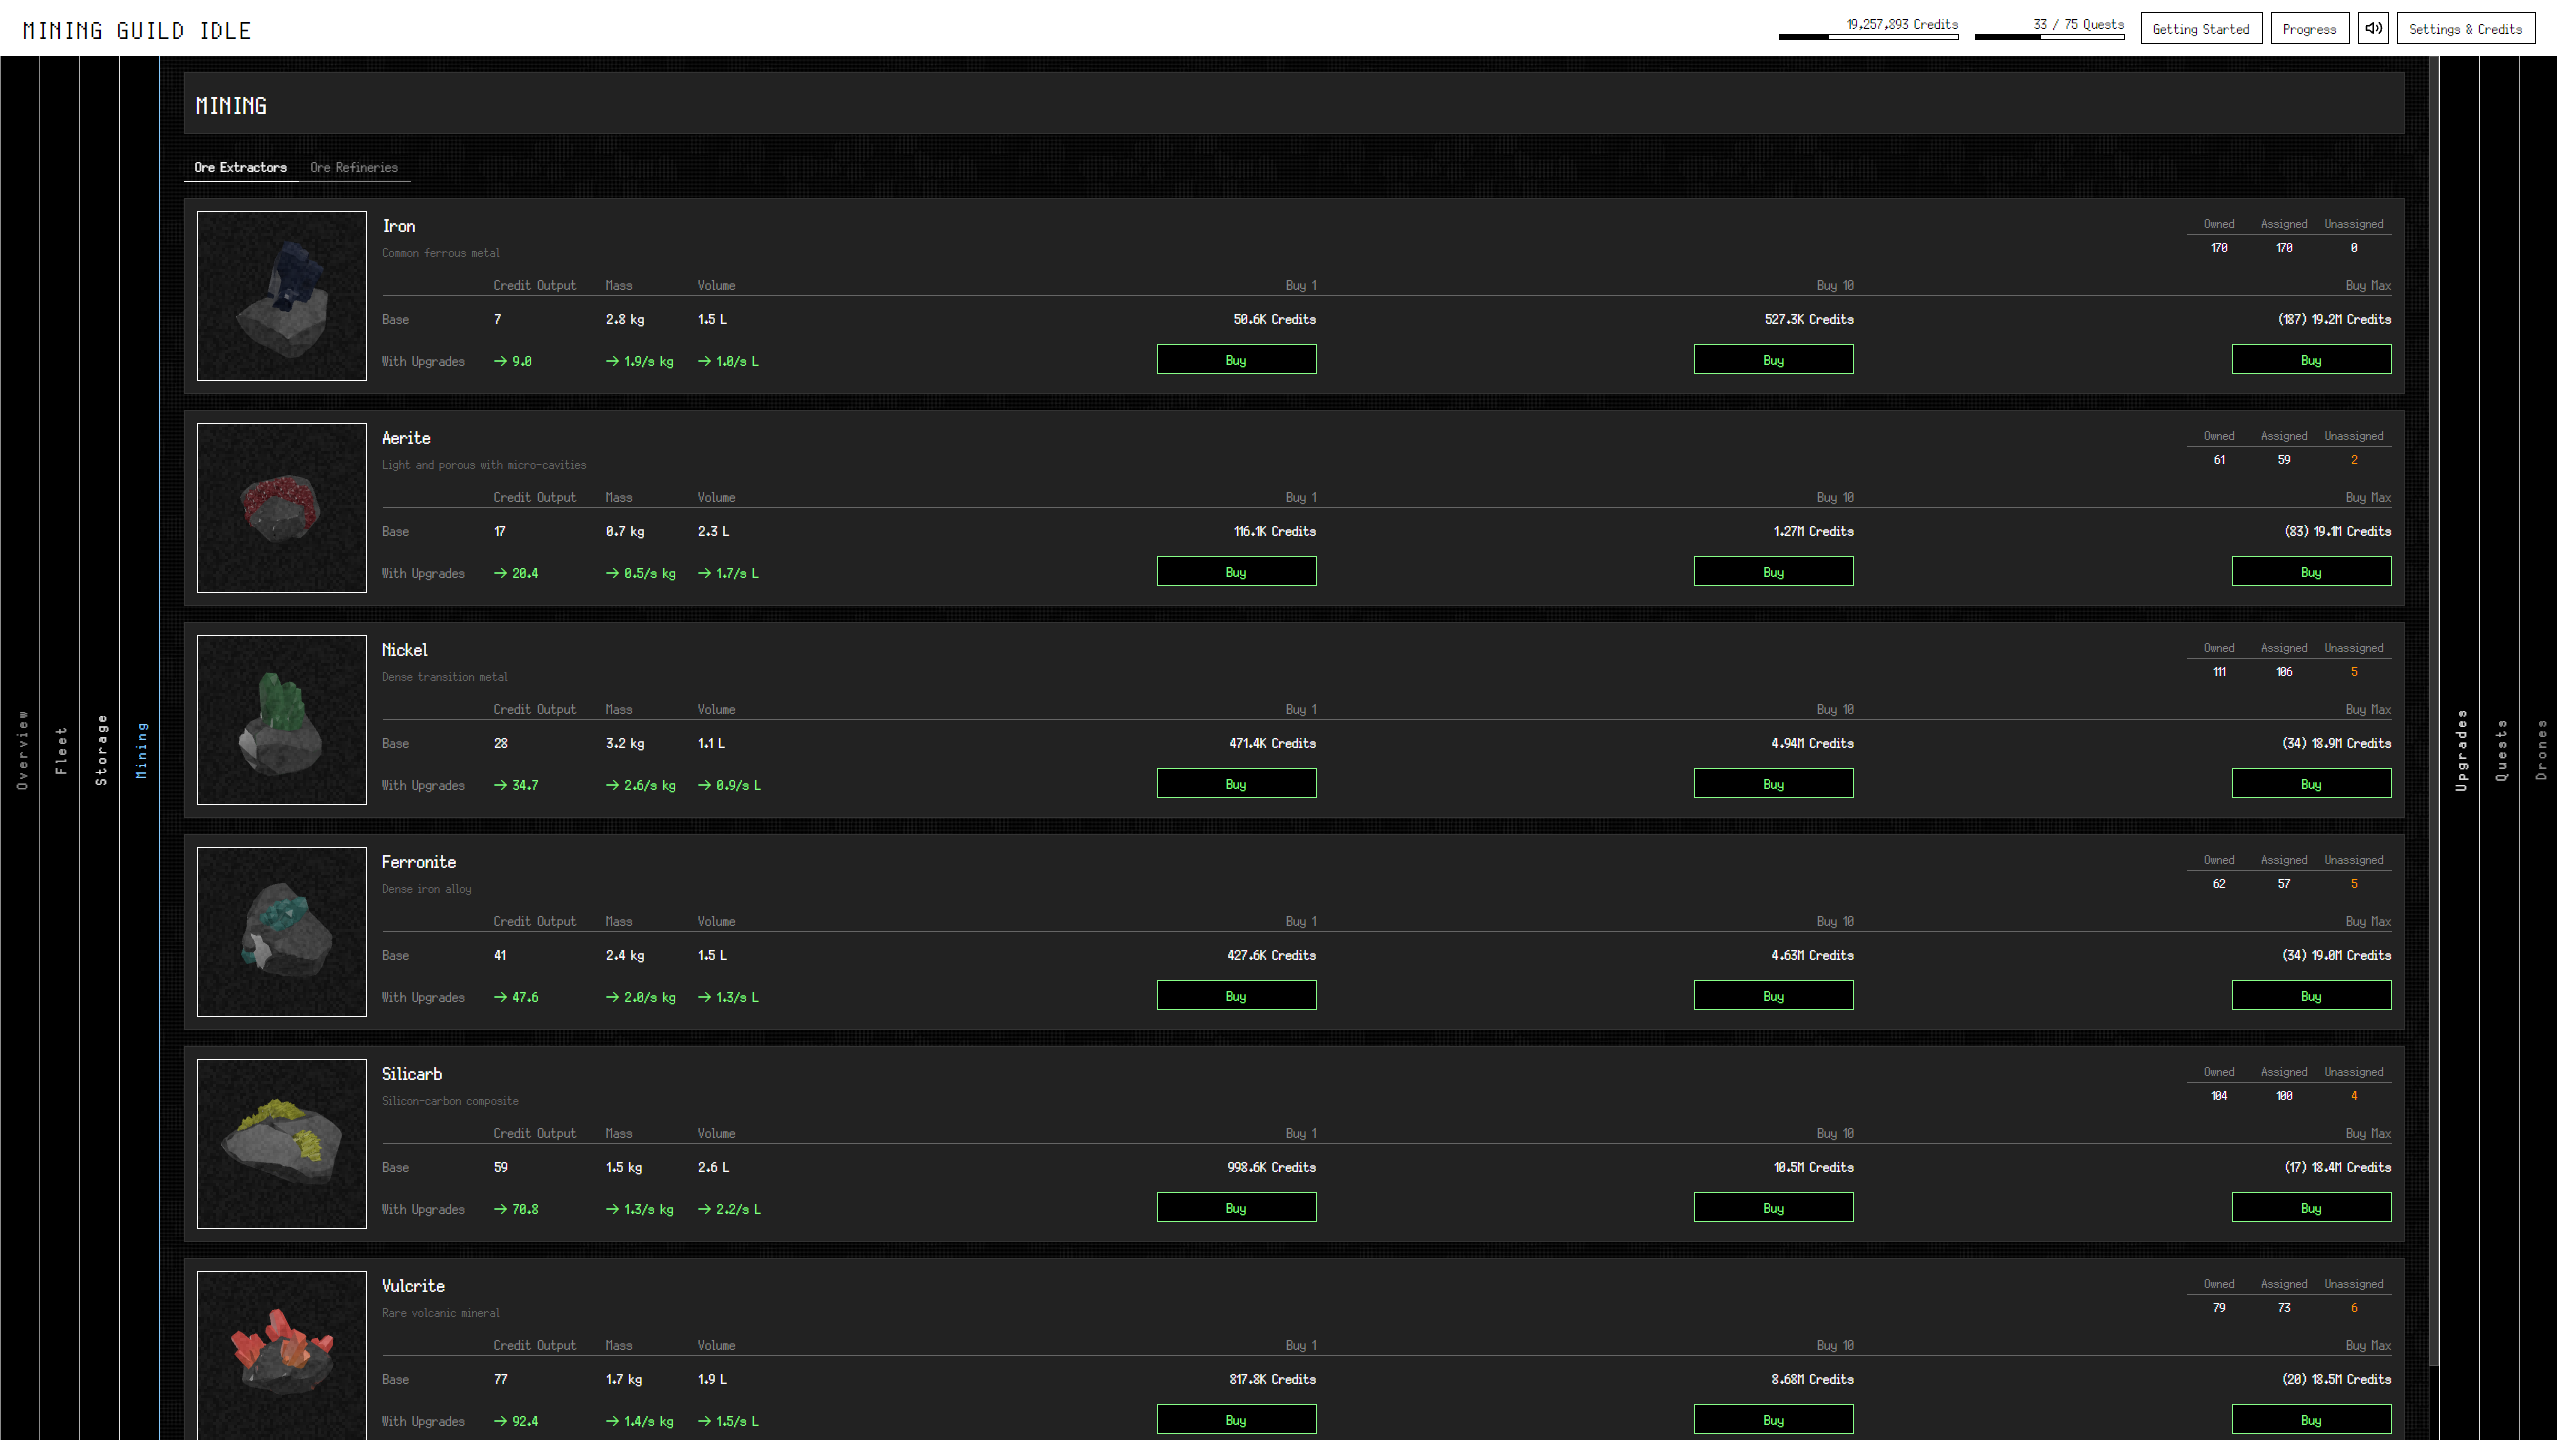Open the Upgrades side panel
Viewport: 2557px width, 1440px height.
(x=2460, y=748)
